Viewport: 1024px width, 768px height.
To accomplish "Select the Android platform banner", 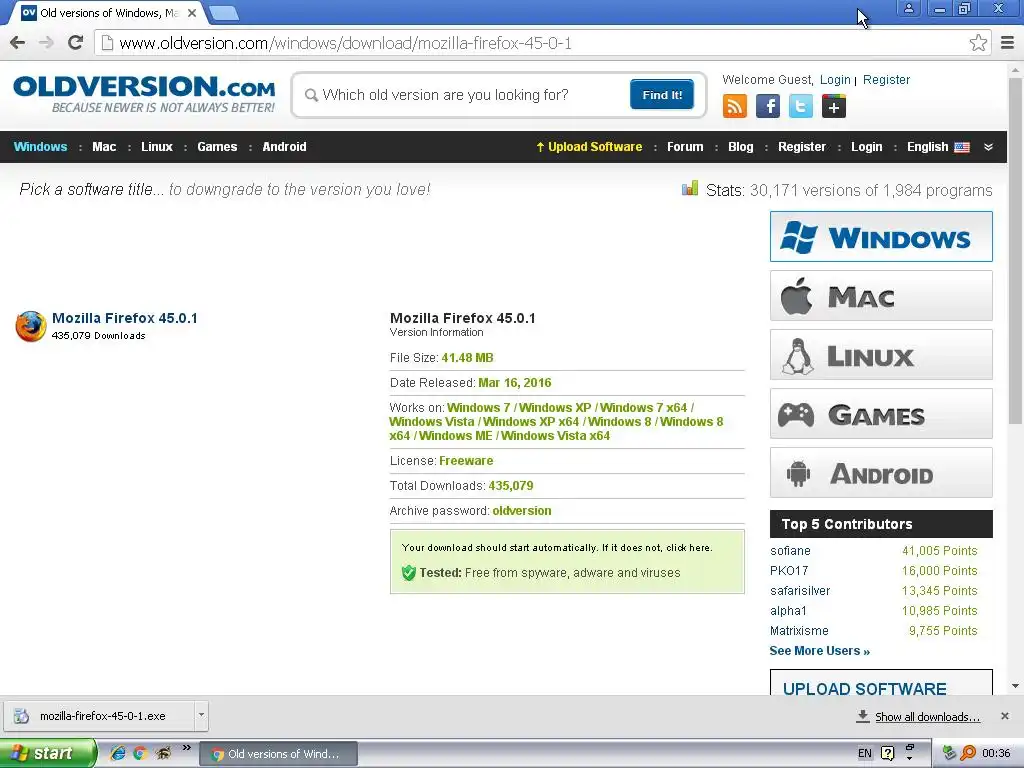I will tap(881, 473).
